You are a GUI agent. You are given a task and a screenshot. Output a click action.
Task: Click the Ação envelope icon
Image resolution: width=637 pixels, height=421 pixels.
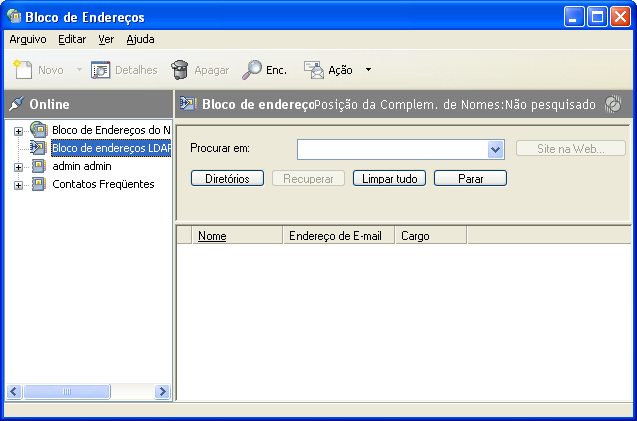(x=314, y=70)
